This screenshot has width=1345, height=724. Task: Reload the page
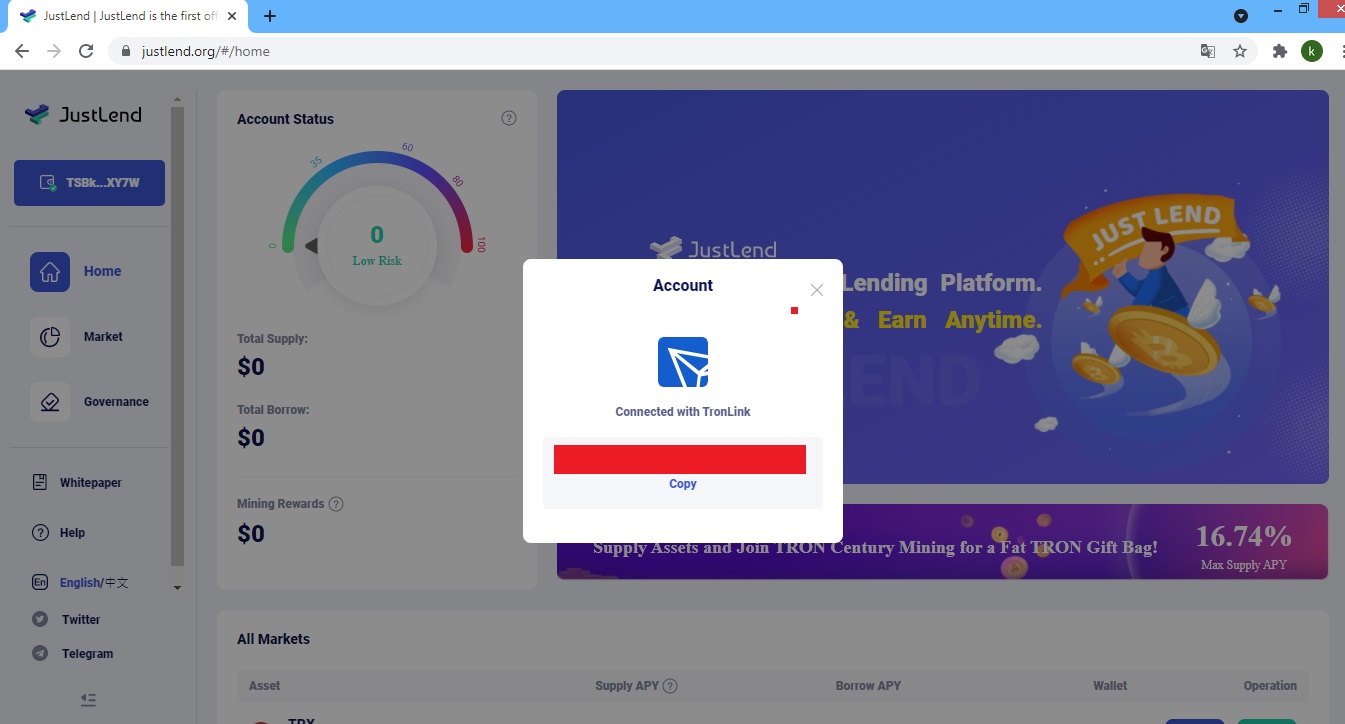(86, 51)
